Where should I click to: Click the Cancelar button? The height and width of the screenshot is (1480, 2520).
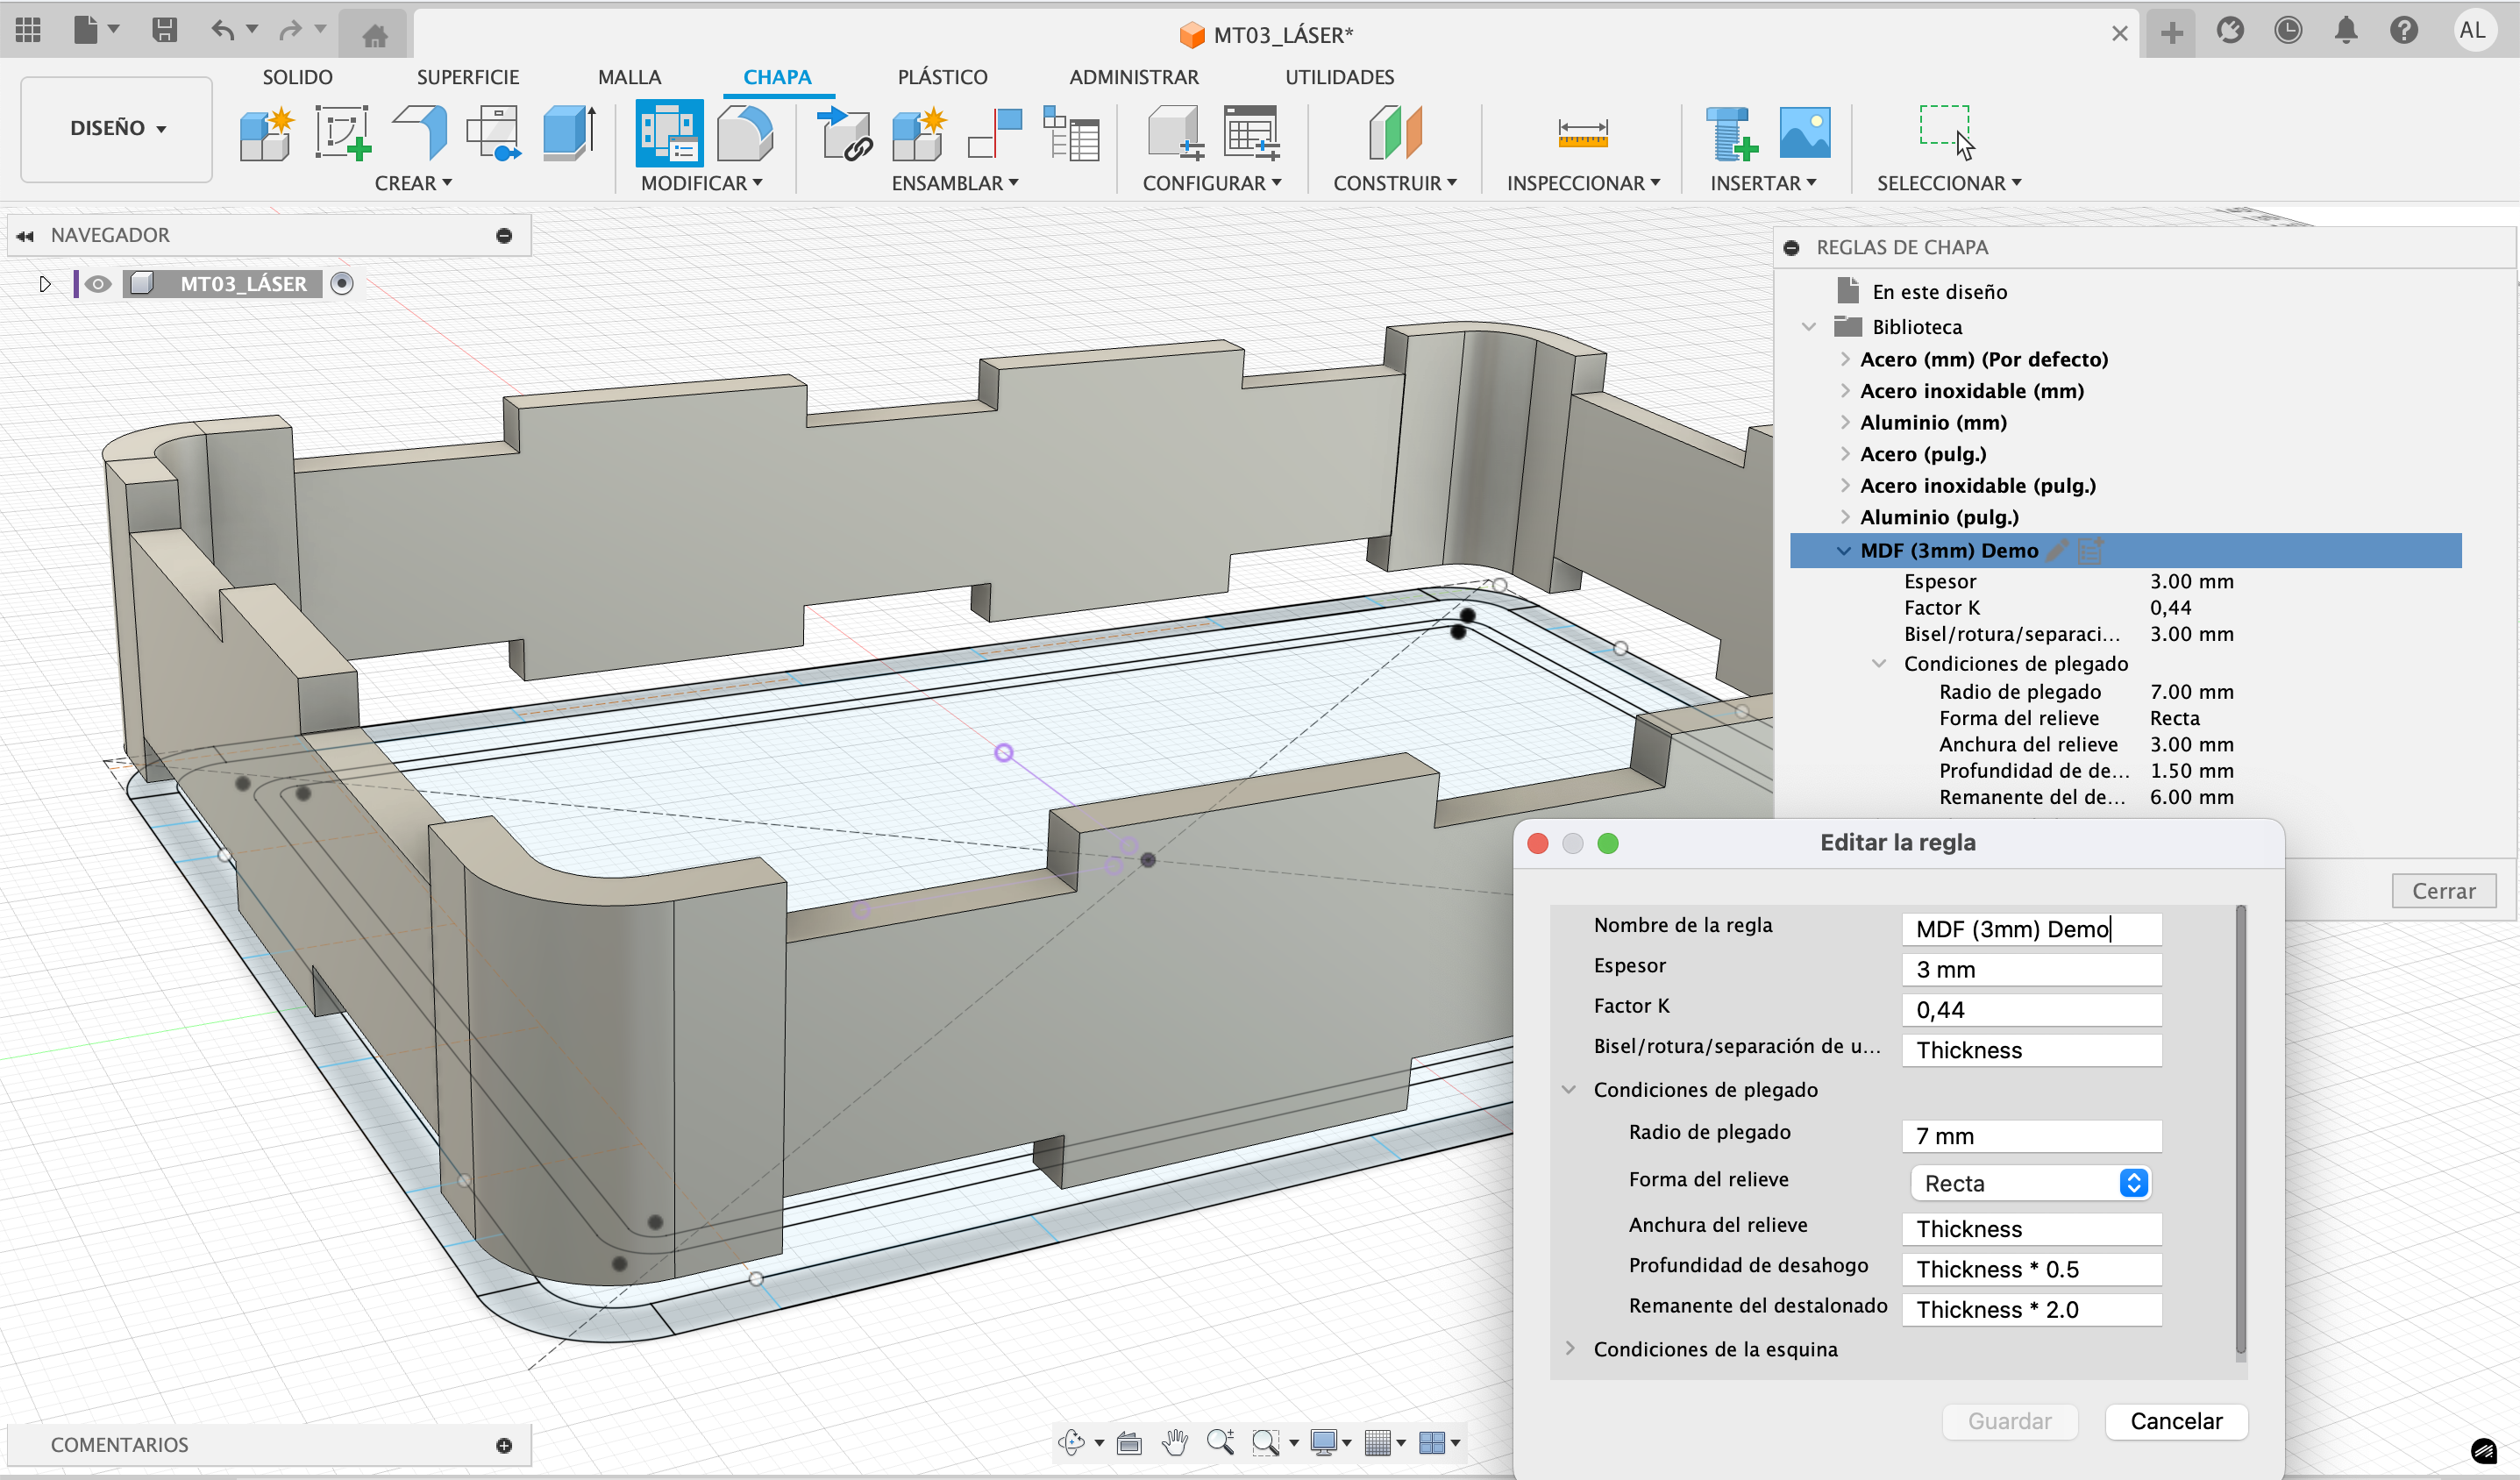(2175, 1421)
